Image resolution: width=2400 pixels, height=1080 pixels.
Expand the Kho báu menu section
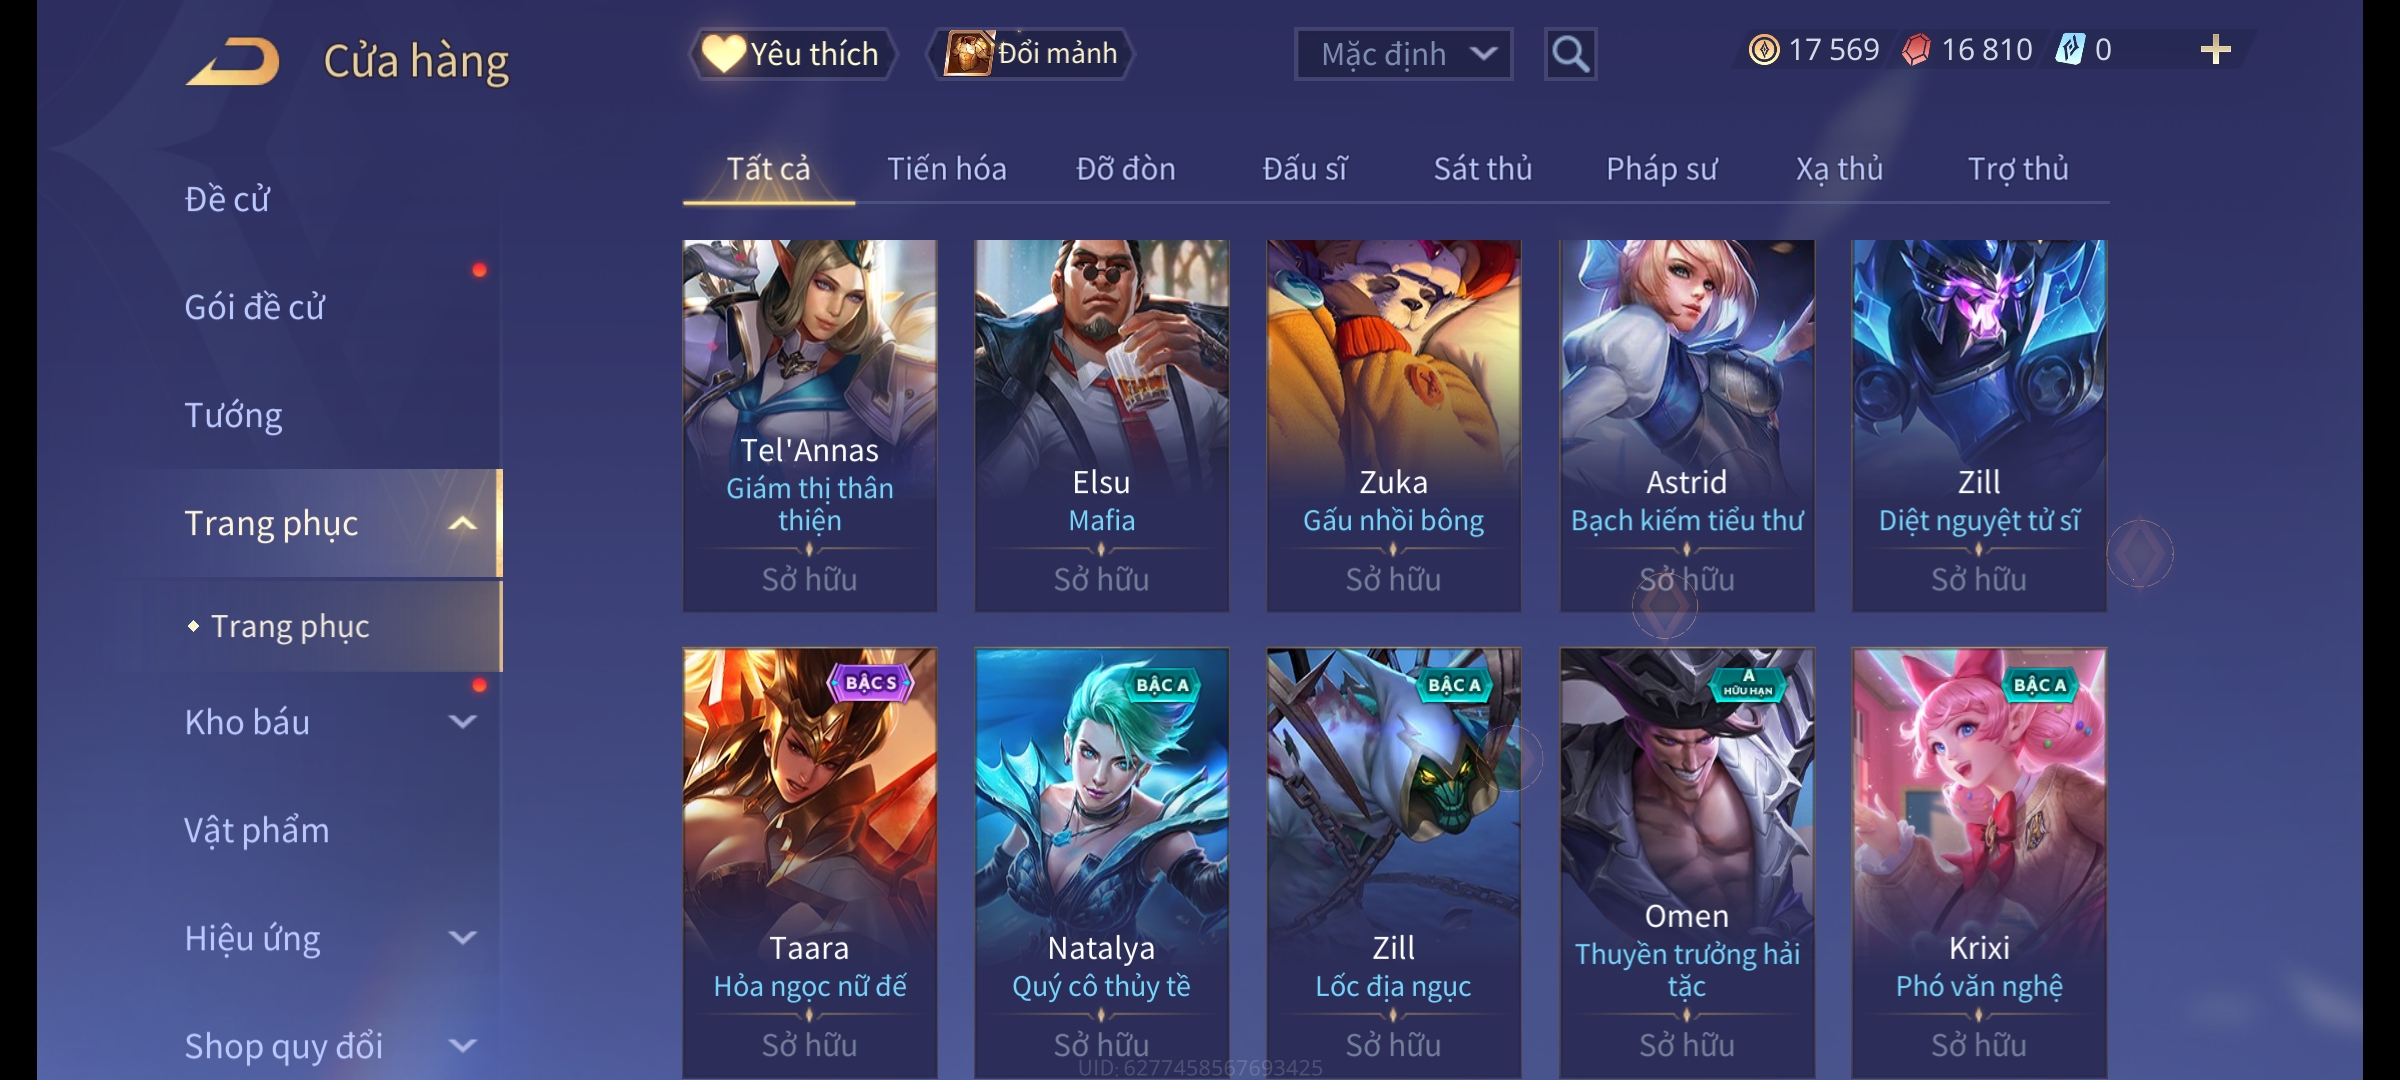462,722
